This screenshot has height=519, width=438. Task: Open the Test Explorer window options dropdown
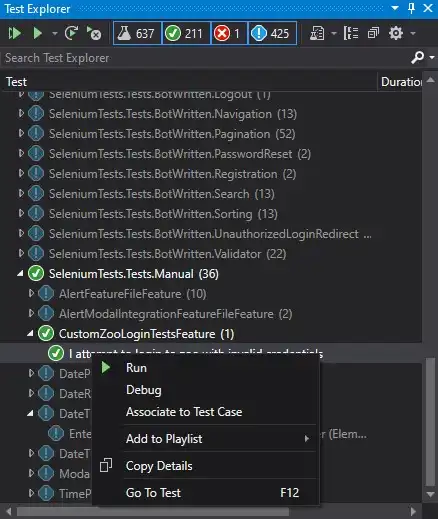[395, 8]
